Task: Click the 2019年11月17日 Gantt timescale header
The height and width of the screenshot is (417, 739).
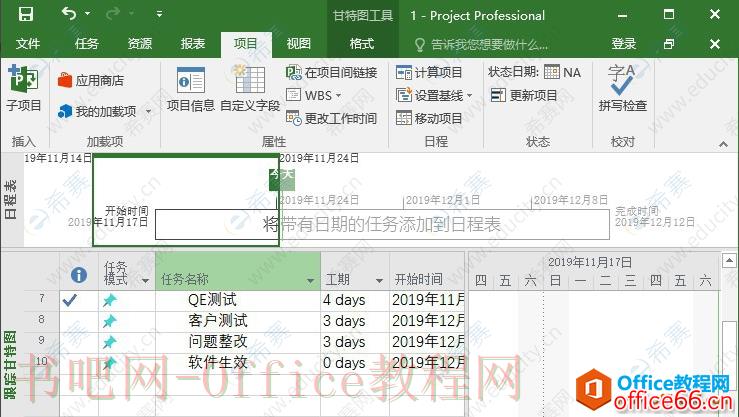Action: (x=590, y=262)
